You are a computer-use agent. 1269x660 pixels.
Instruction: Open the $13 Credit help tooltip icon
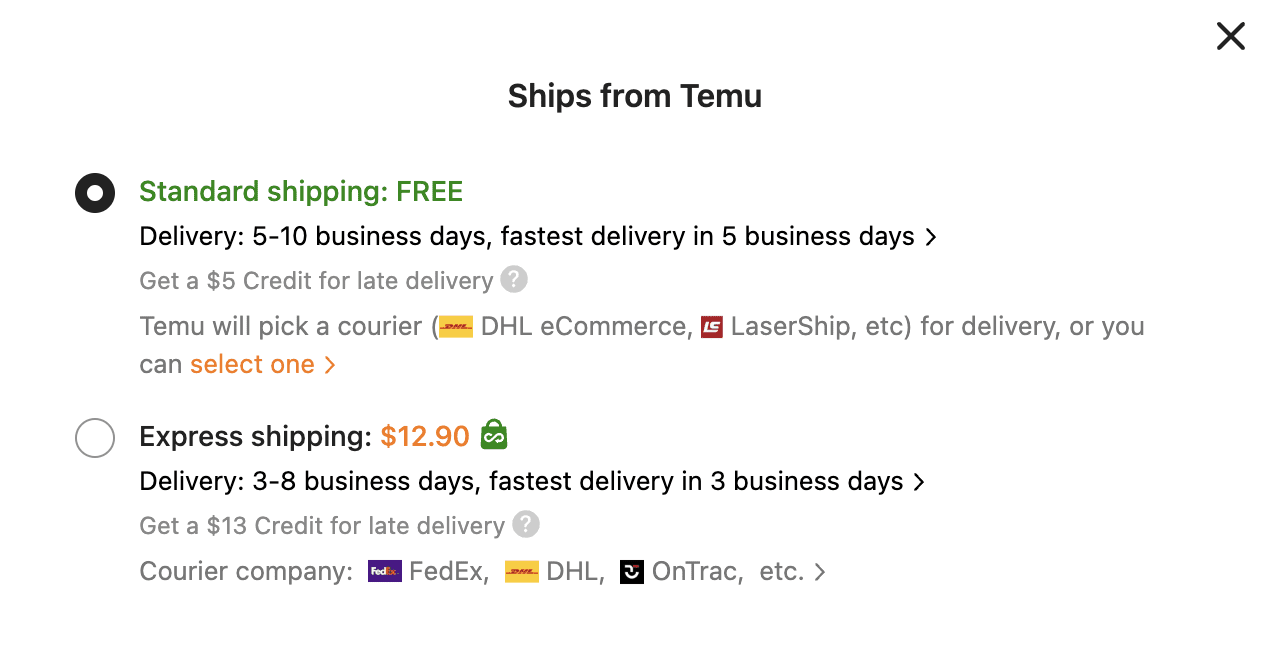(x=525, y=525)
